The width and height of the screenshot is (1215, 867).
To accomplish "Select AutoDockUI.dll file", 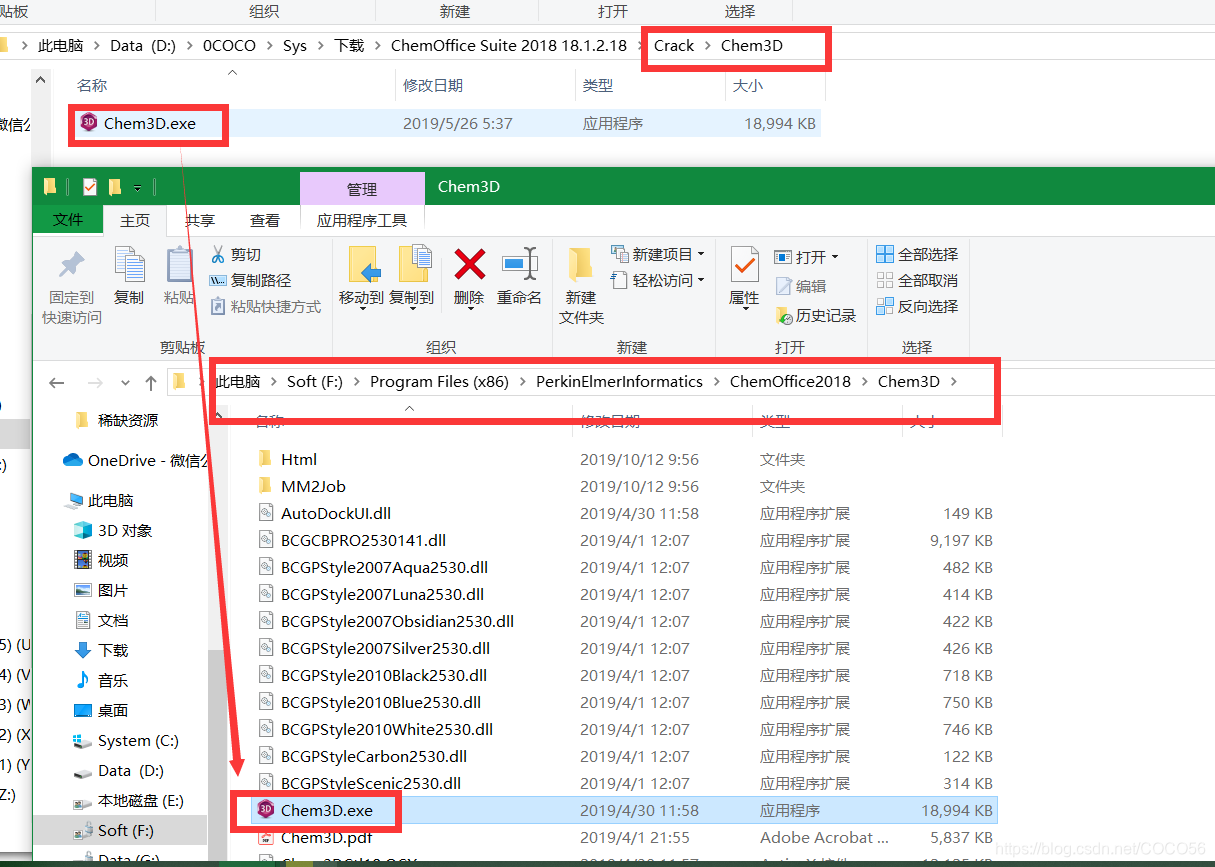I will tap(336, 513).
